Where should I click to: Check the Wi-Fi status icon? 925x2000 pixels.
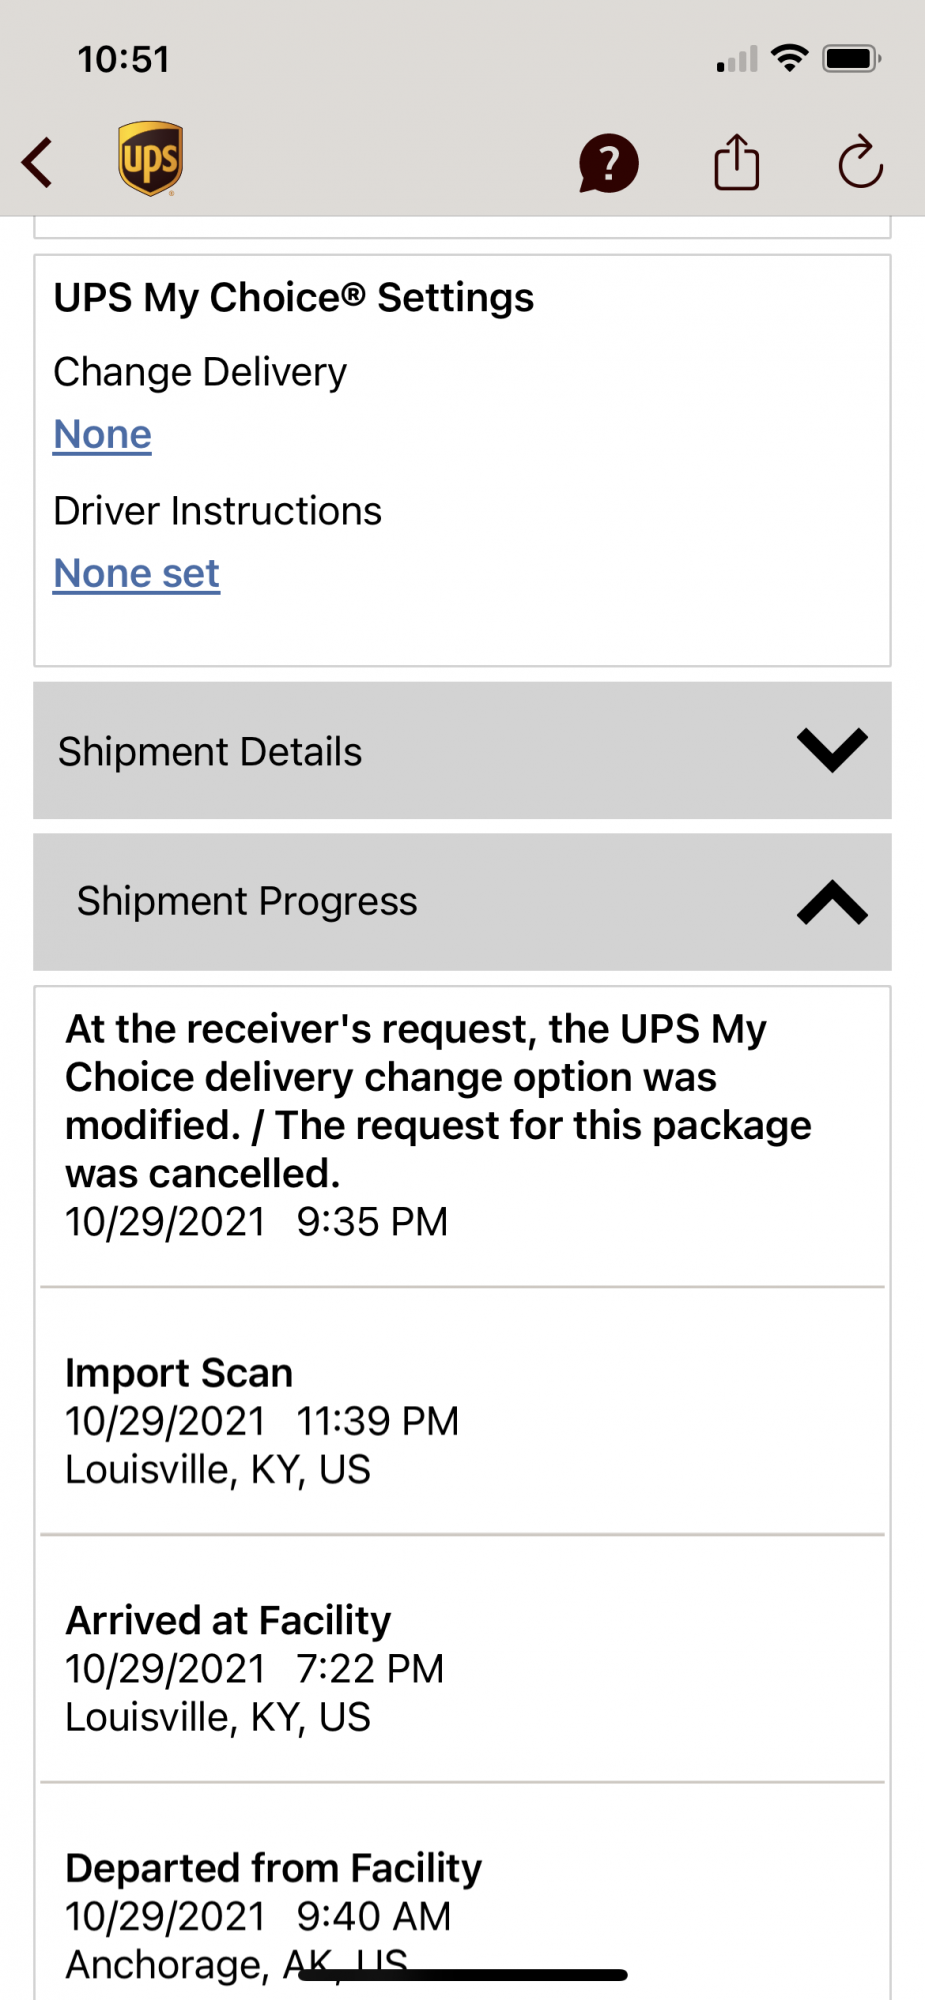point(790,58)
